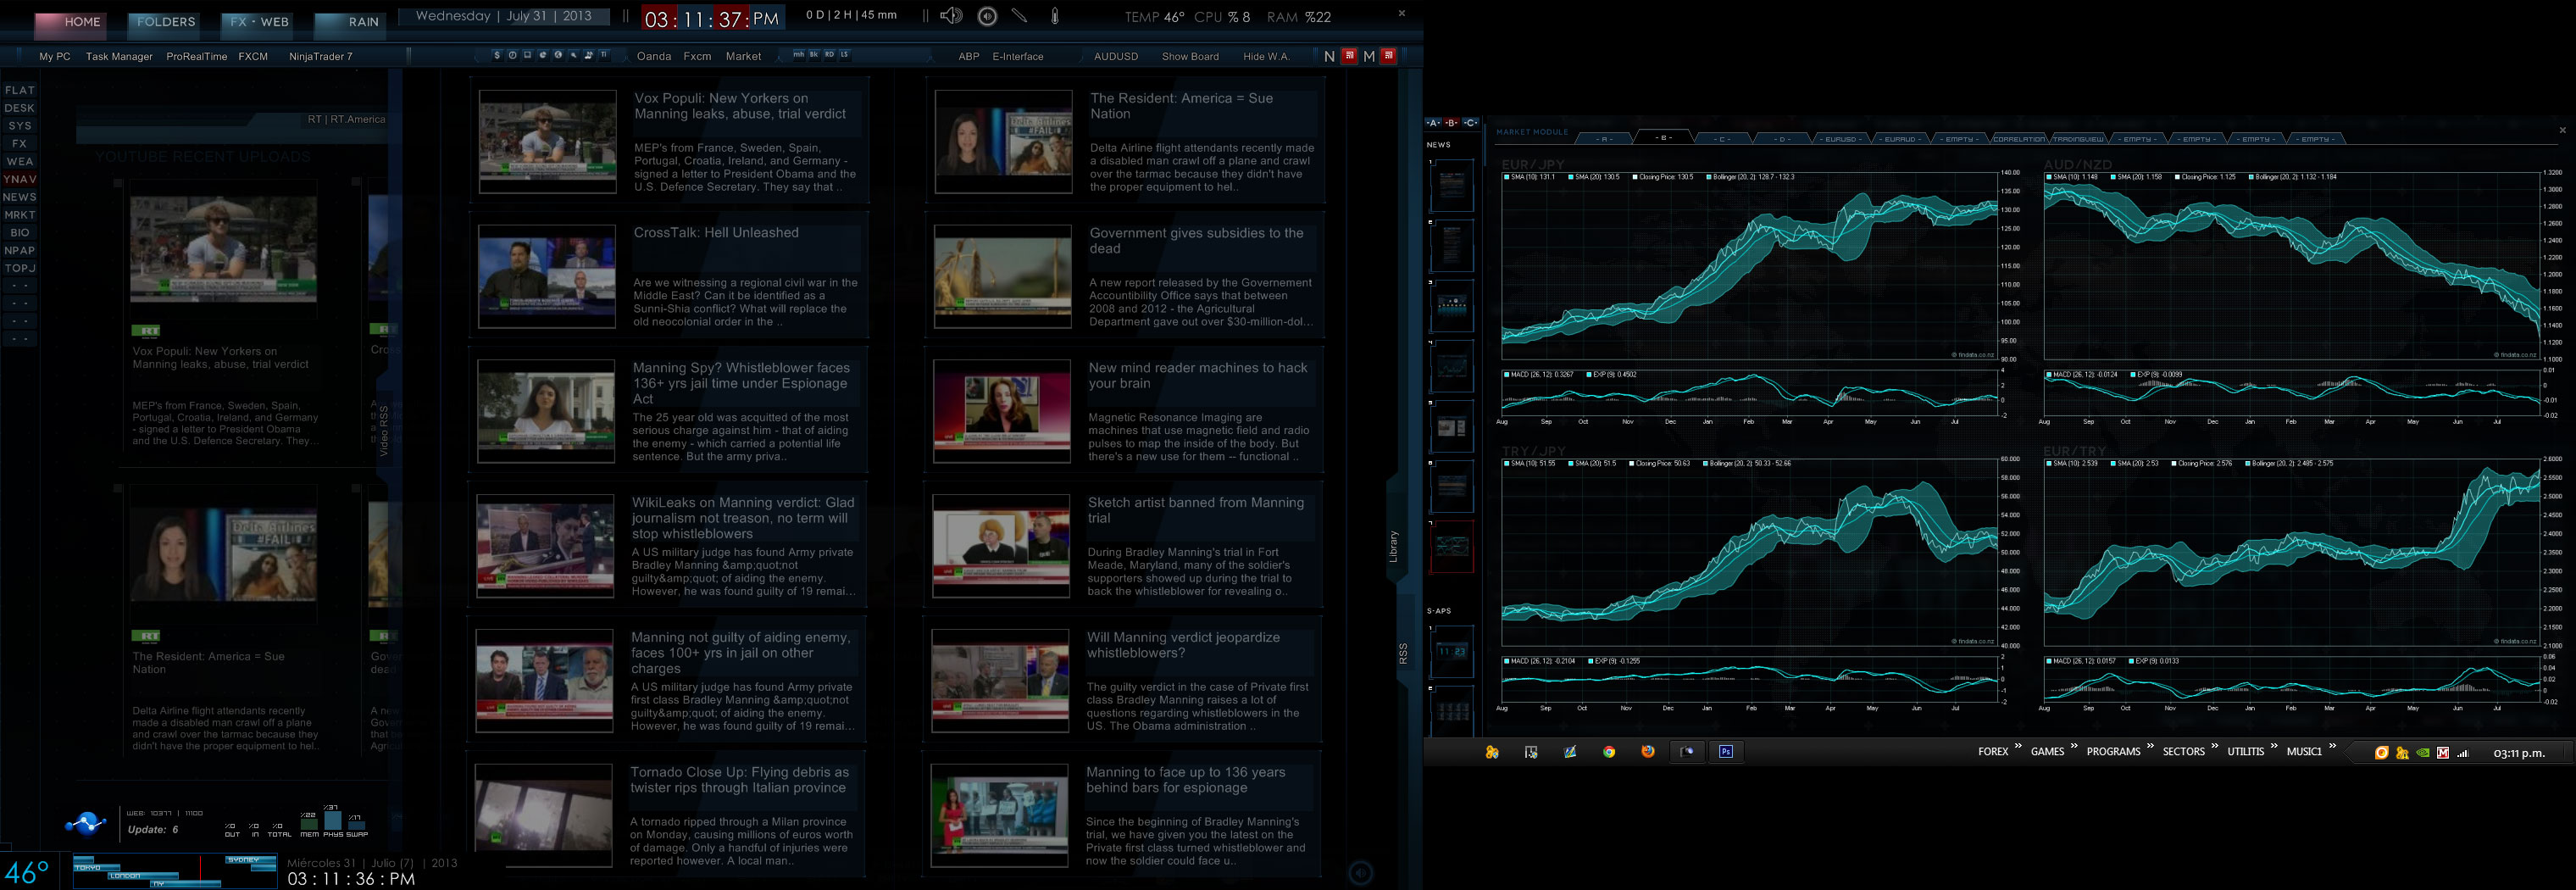
Task: Click the red RSS icon next to N
Action: pyautogui.click(x=1349, y=56)
